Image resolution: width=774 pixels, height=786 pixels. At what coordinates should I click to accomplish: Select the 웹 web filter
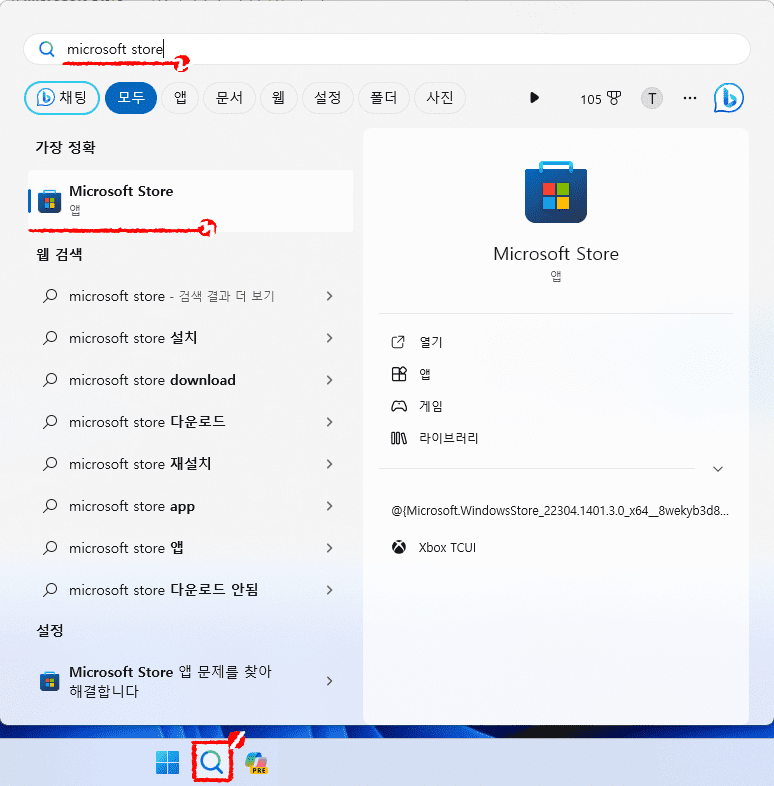[279, 98]
